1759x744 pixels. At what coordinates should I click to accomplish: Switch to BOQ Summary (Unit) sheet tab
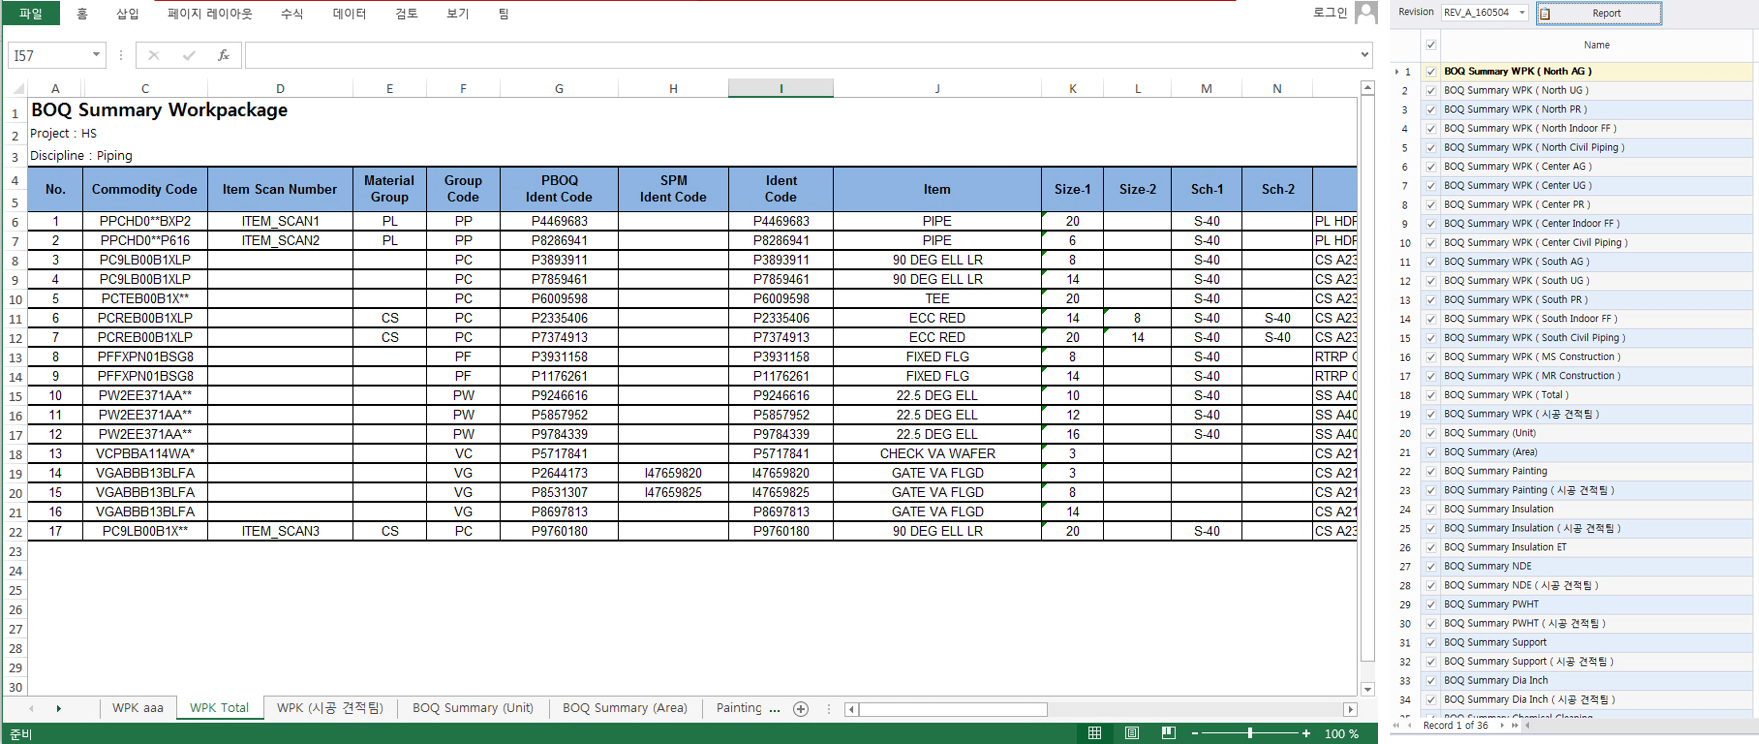[473, 708]
